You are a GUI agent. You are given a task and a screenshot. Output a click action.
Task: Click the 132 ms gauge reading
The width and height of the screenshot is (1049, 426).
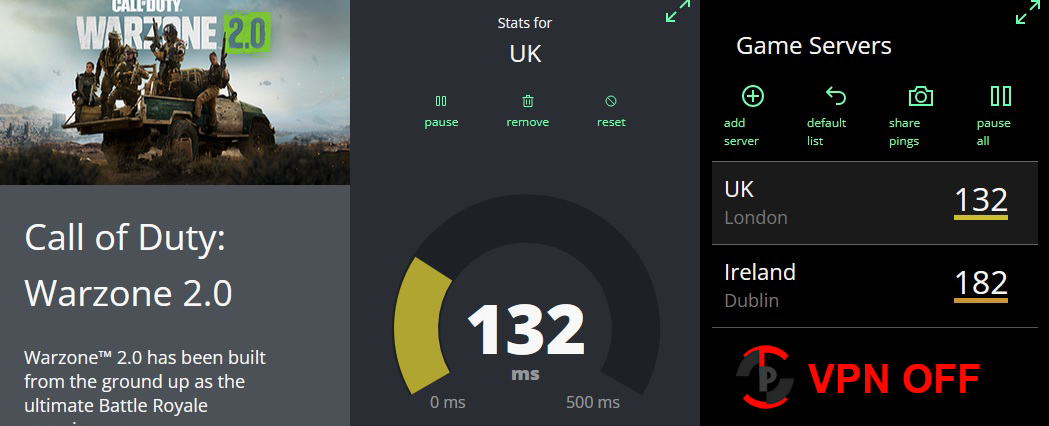[526, 330]
